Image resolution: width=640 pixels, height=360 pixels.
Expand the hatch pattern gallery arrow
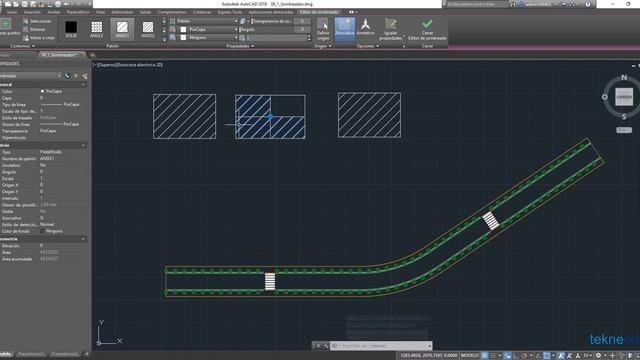click(164, 40)
